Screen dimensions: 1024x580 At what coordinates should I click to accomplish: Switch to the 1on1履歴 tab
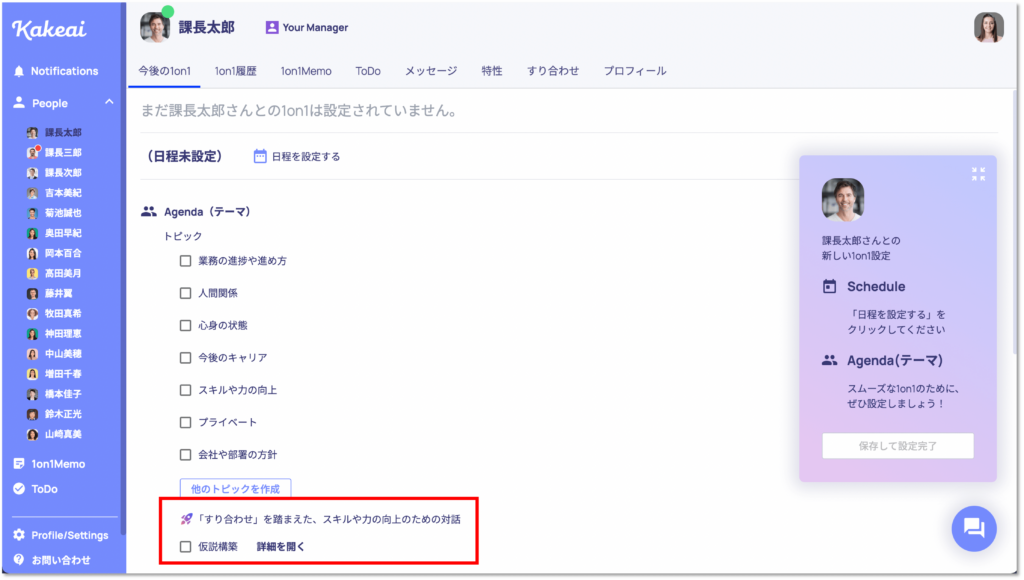pyautogui.click(x=236, y=71)
